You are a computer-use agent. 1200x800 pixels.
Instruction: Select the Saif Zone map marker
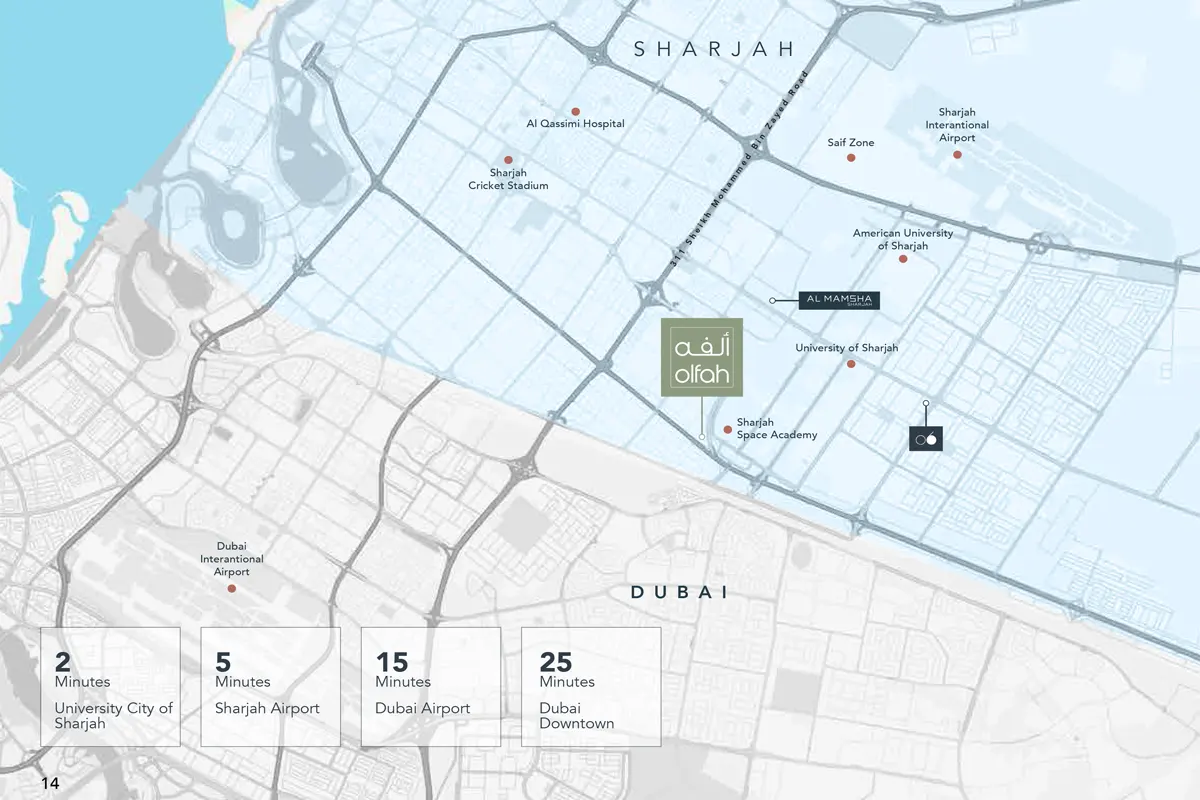coord(851,157)
